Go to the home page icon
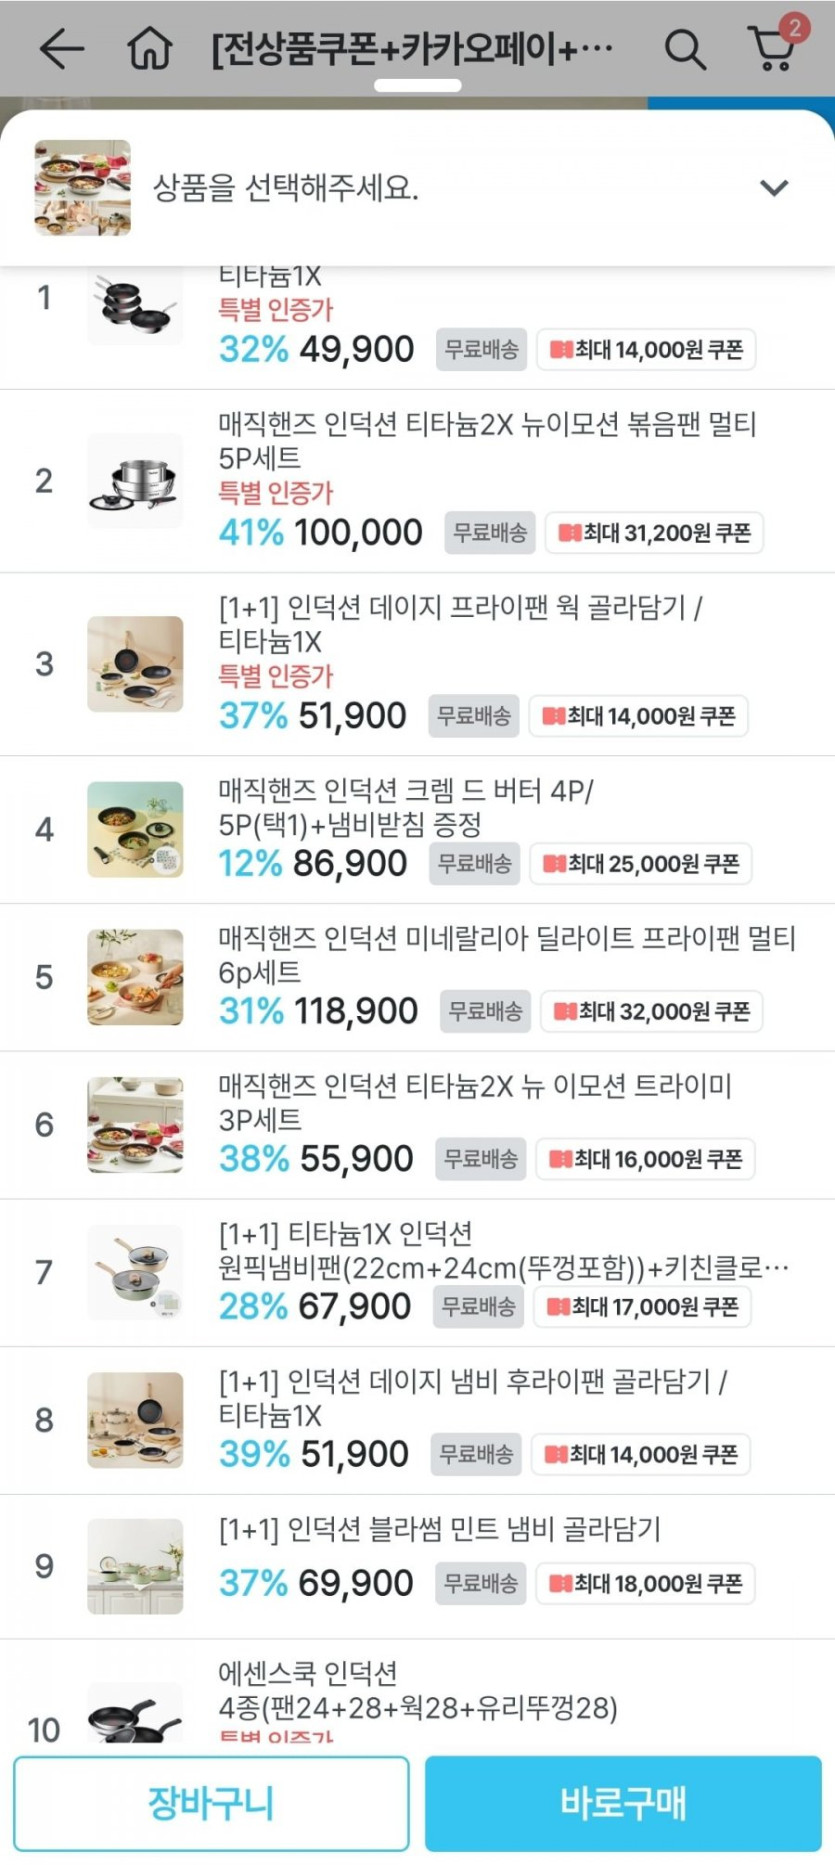This screenshot has height=1865, width=835. (150, 48)
